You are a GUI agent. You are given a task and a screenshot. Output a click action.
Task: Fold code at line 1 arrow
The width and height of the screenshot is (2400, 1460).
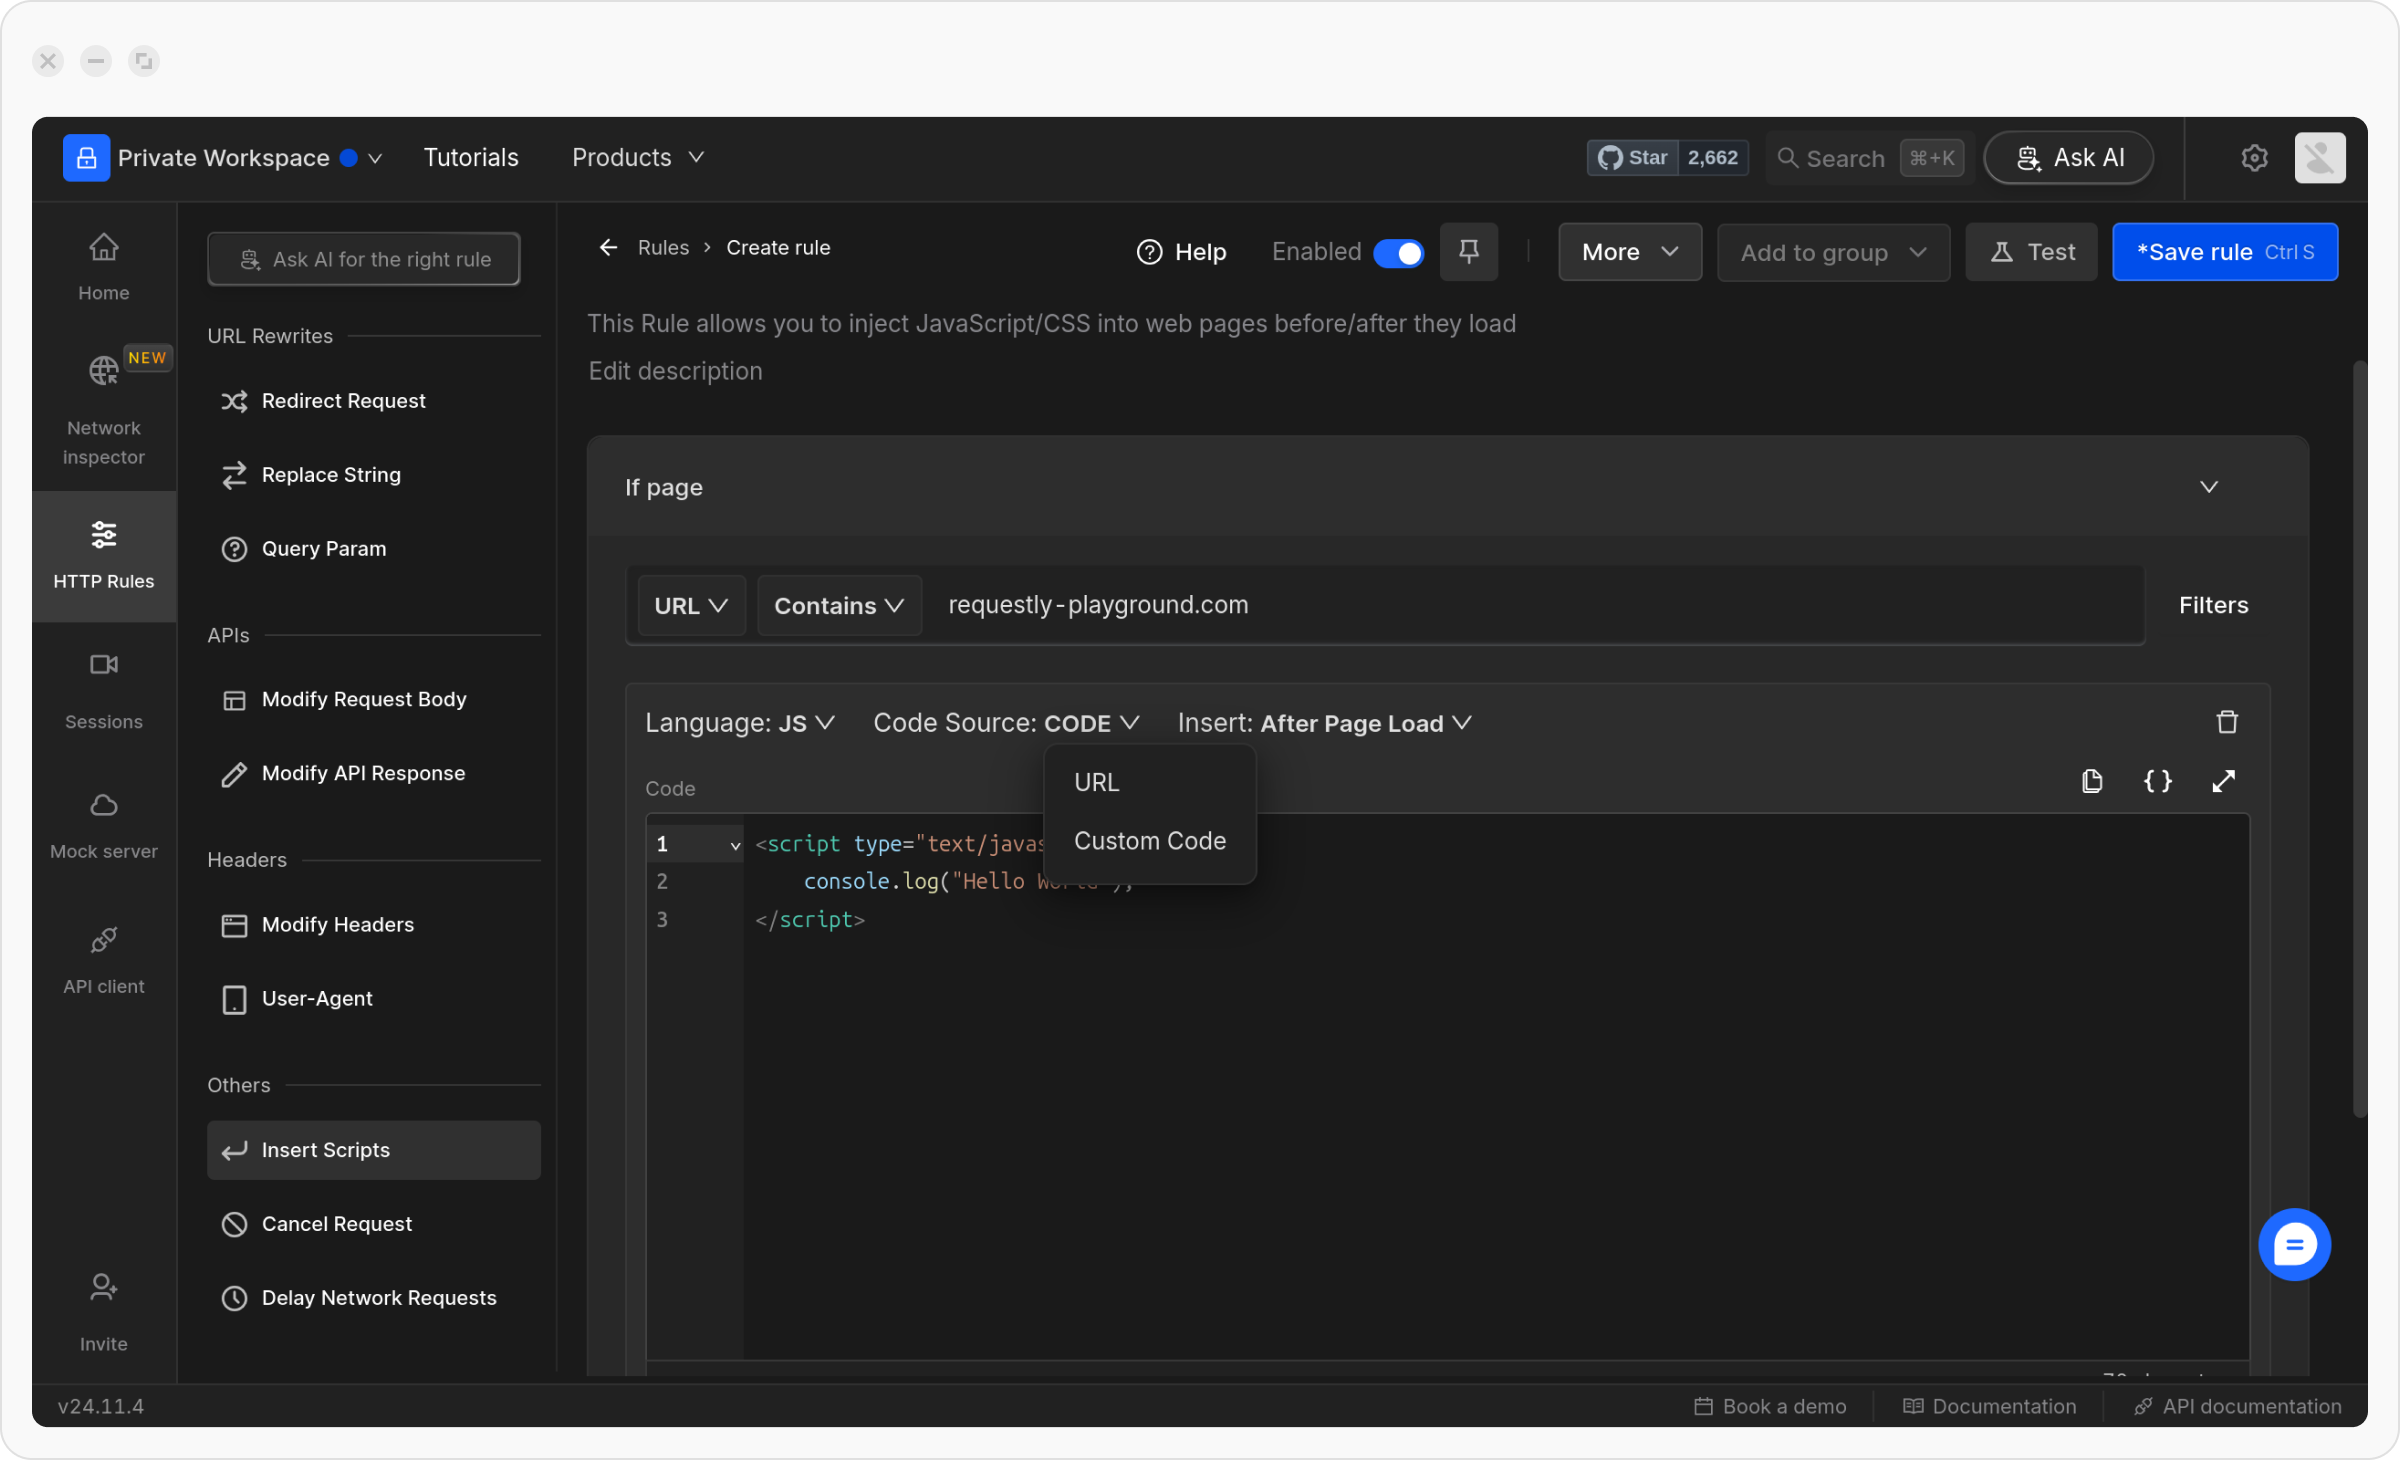735,846
